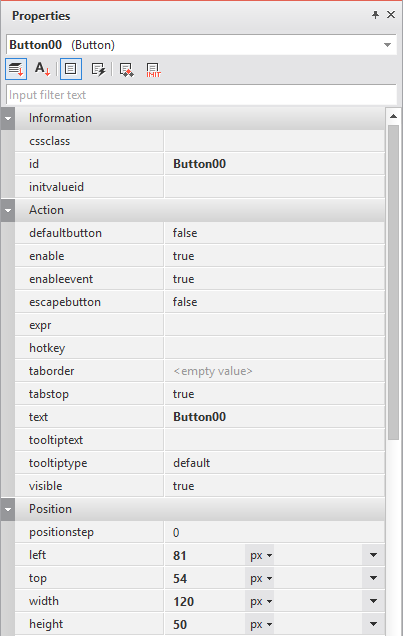This screenshot has width=403, height=636.
Task: Open the events list icon
Action: coord(98,69)
